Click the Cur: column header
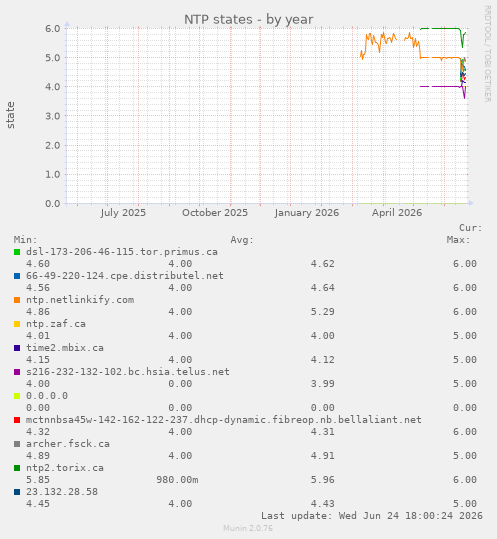Screen dimensions: 497x539 (x=471, y=228)
